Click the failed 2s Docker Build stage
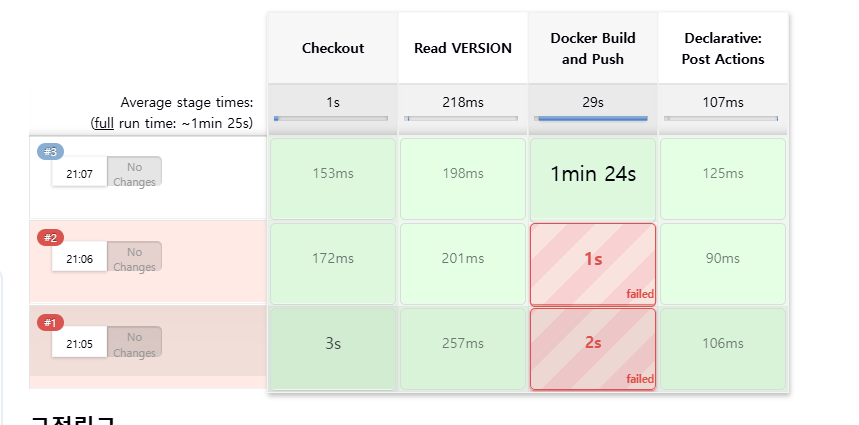Image resolution: width=859 pixels, height=425 pixels. [593, 349]
